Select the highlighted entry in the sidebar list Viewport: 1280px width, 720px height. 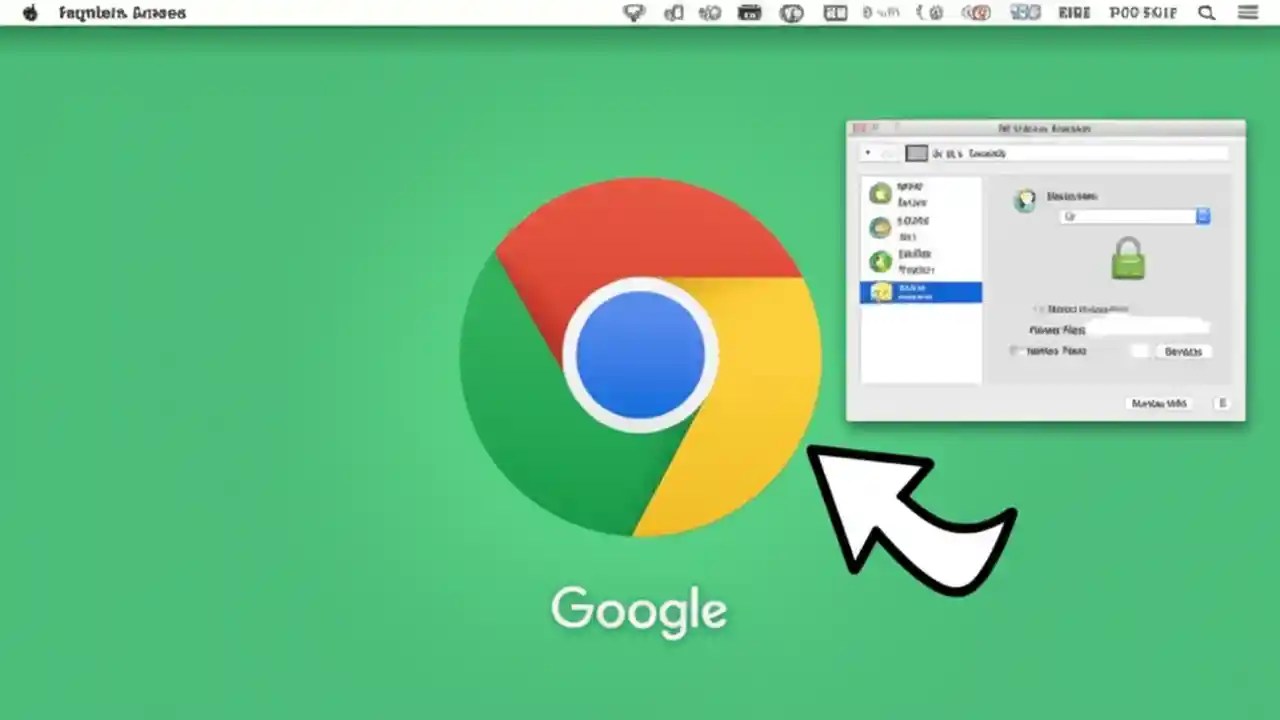click(921, 292)
